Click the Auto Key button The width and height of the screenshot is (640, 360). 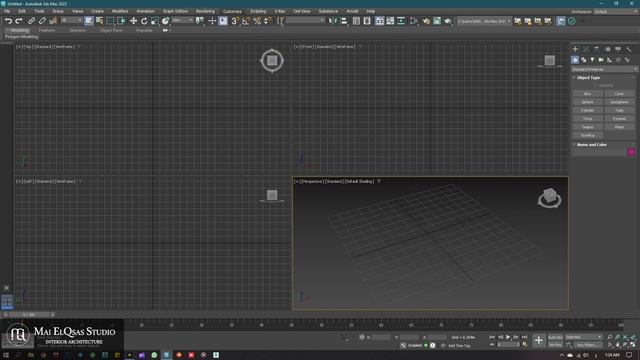pos(555,338)
